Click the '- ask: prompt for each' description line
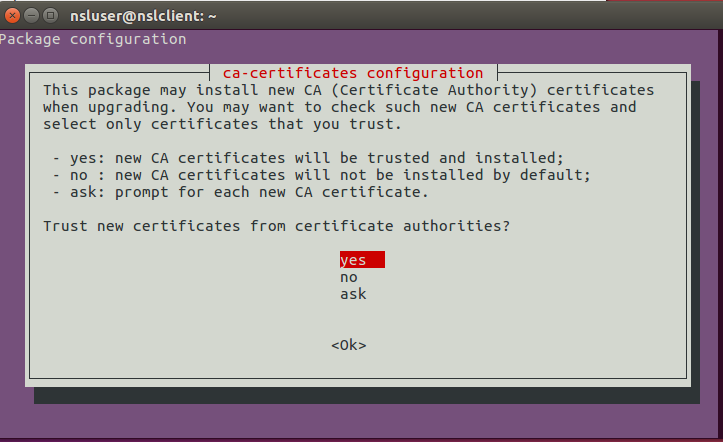The height and width of the screenshot is (442, 723). pos(240,192)
